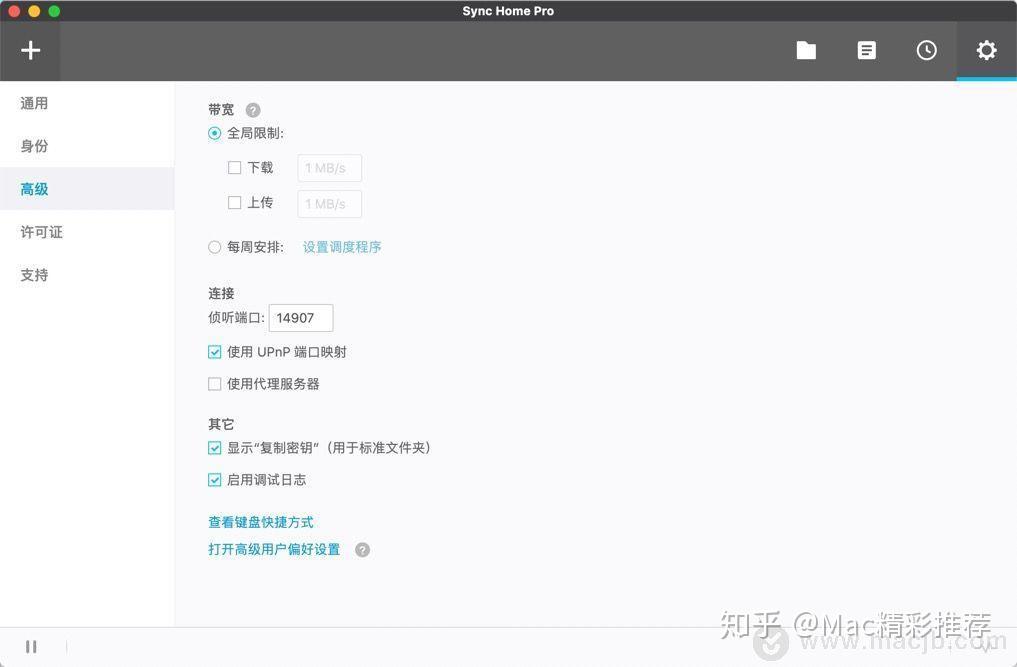The image size is (1017, 667).
Task: Select the 许可证 settings tab
Action: 87,232
